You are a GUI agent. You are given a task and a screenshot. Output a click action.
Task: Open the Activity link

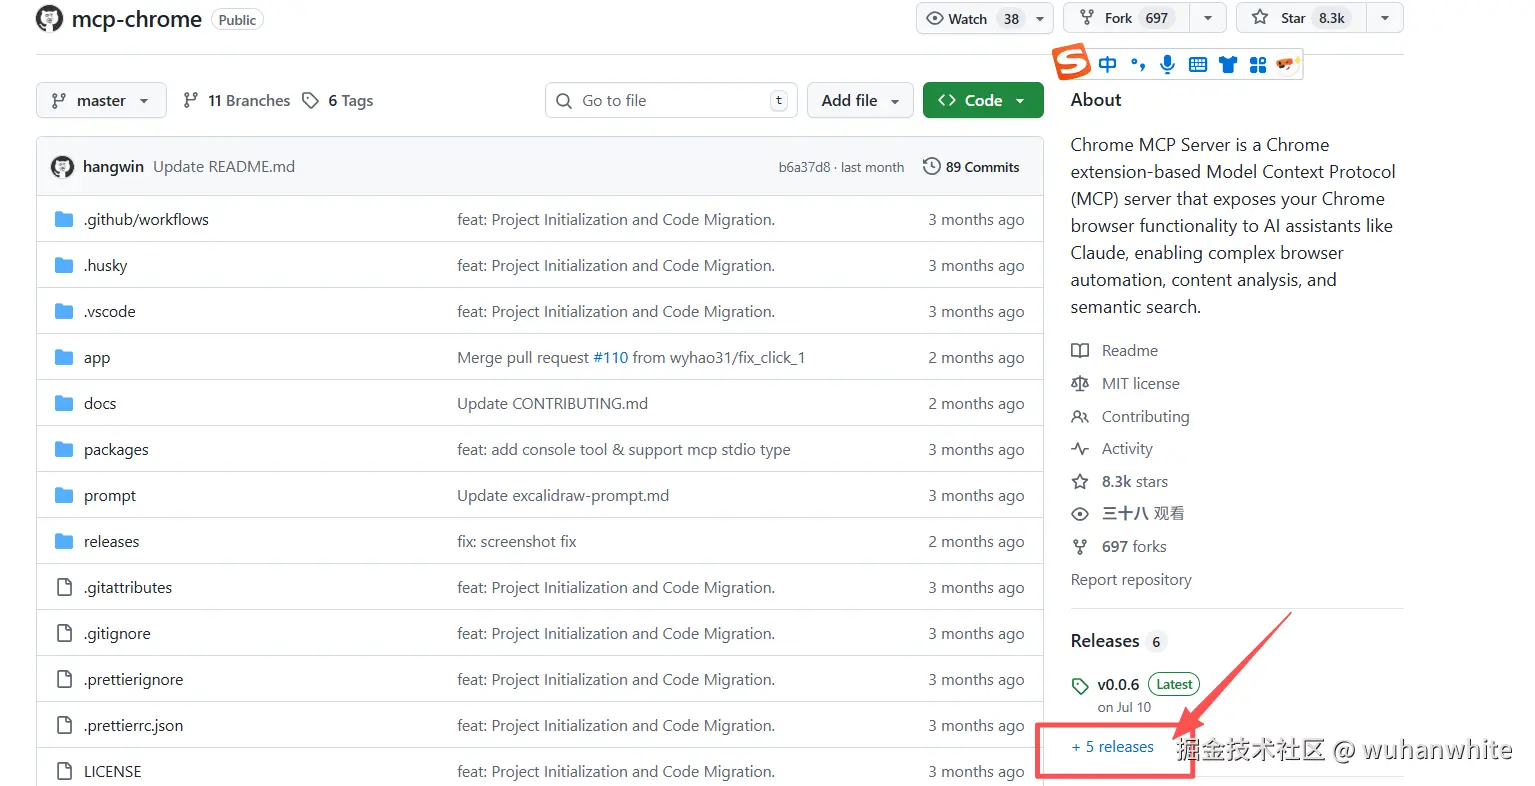(x=1112, y=449)
